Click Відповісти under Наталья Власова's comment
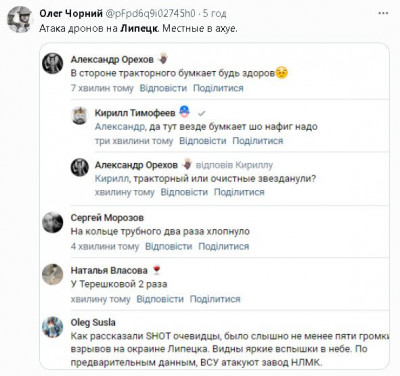The width and height of the screenshot is (400, 376). pos(160,299)
